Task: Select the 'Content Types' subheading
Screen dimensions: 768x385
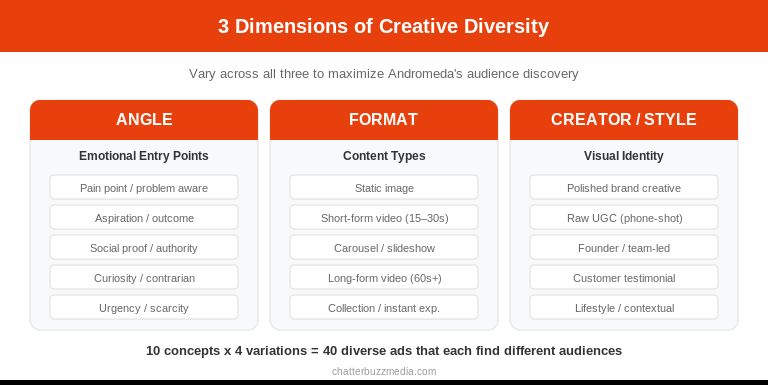Action: (x=384, y=156)
